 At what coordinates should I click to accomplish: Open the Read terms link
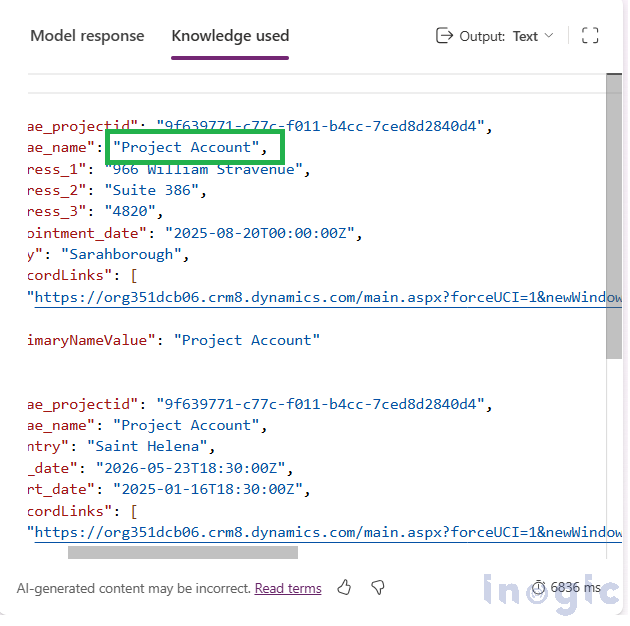tap(288, 588)
